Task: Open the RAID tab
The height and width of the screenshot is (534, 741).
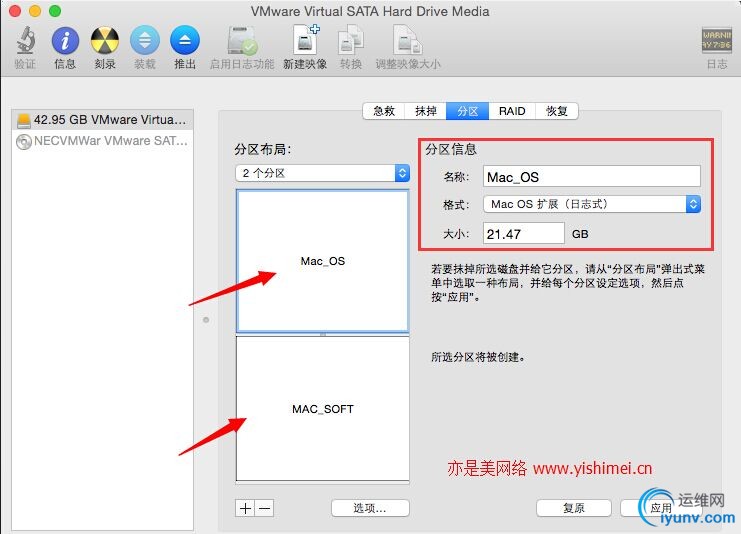Action: pos(512,111)
